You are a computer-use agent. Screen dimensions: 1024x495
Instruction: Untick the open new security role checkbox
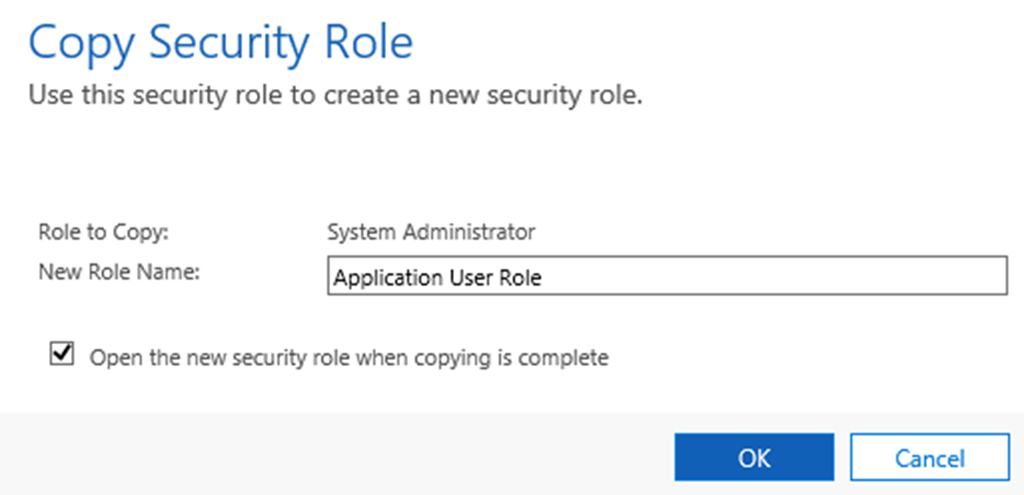[x=62, y=354]
